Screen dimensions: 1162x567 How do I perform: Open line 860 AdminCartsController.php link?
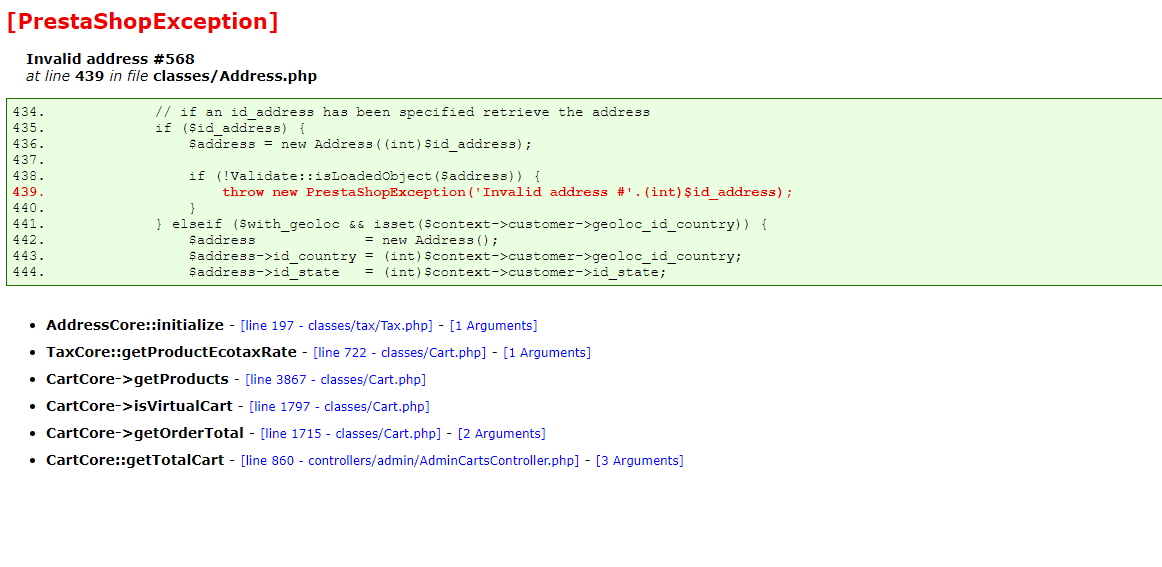point(410,460)
